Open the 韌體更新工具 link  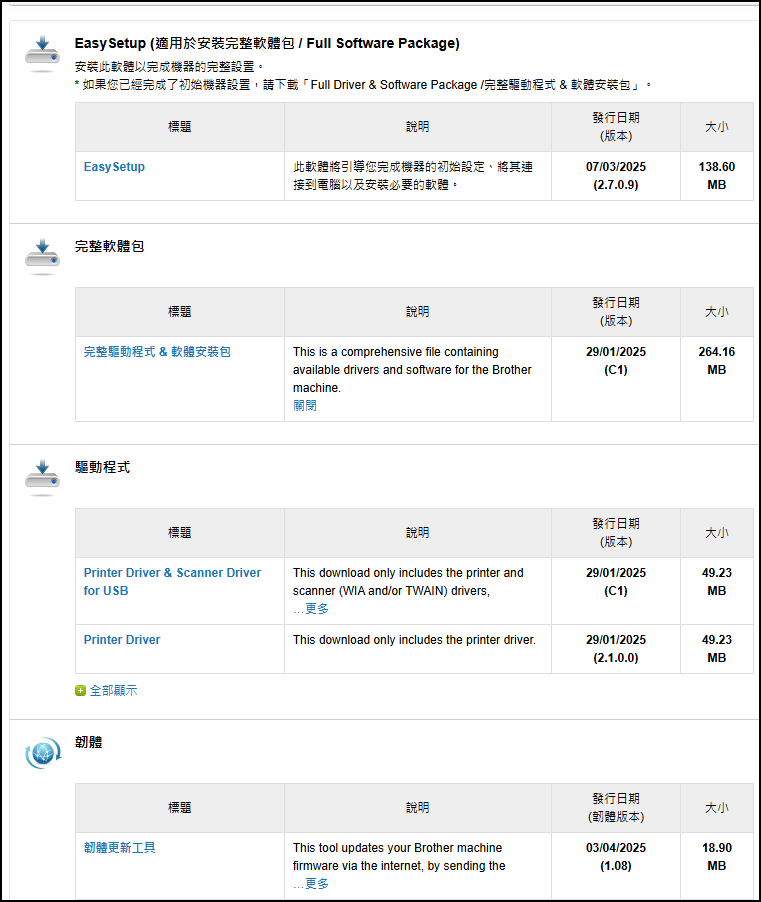tap(120, 847)
